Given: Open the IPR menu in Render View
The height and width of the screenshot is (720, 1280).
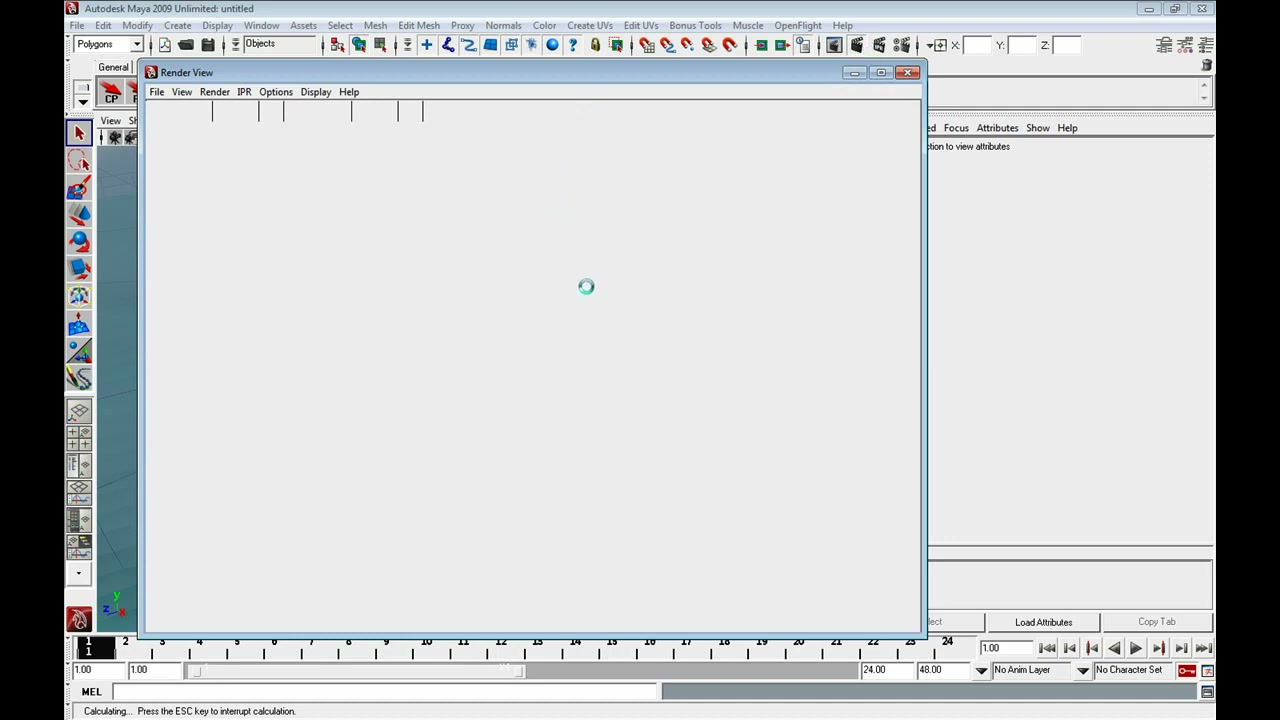Looking at the screenshot, I should (244, 92).
